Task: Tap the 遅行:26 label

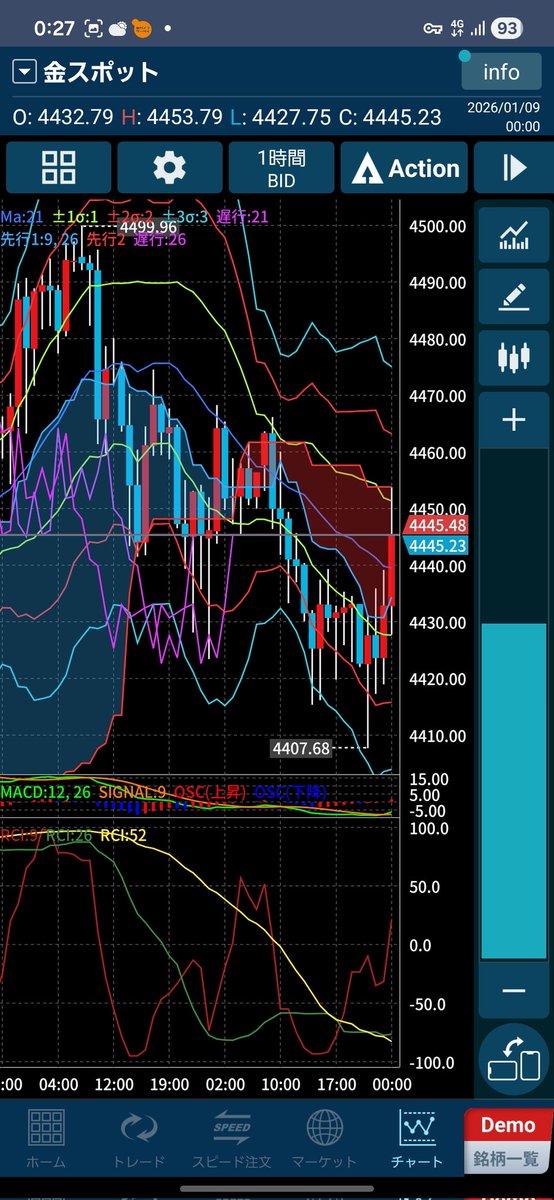Action: [x=162, y=239]
